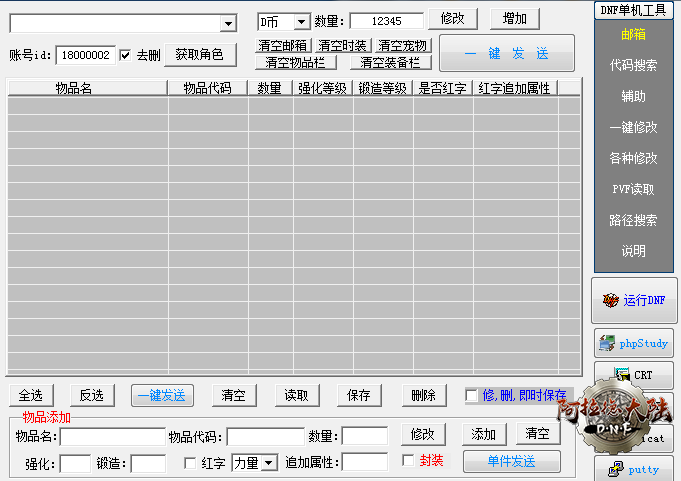The width and height of the screenshot is (681, 481).
Task: Open phpStudy from the side launcher
Action: [x=634, y=344]
